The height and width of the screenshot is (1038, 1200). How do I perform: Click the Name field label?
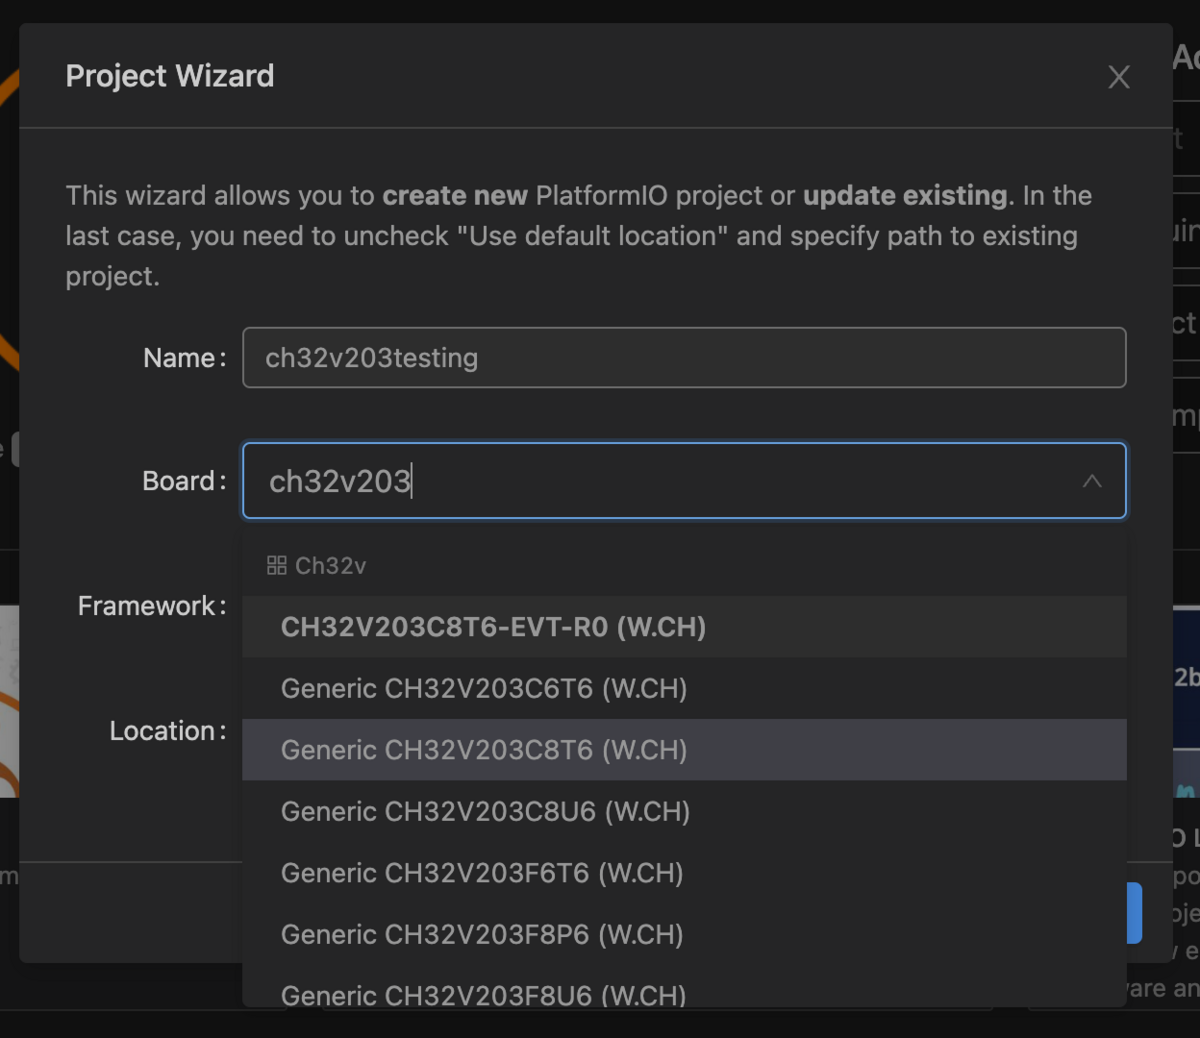(185, 358)
